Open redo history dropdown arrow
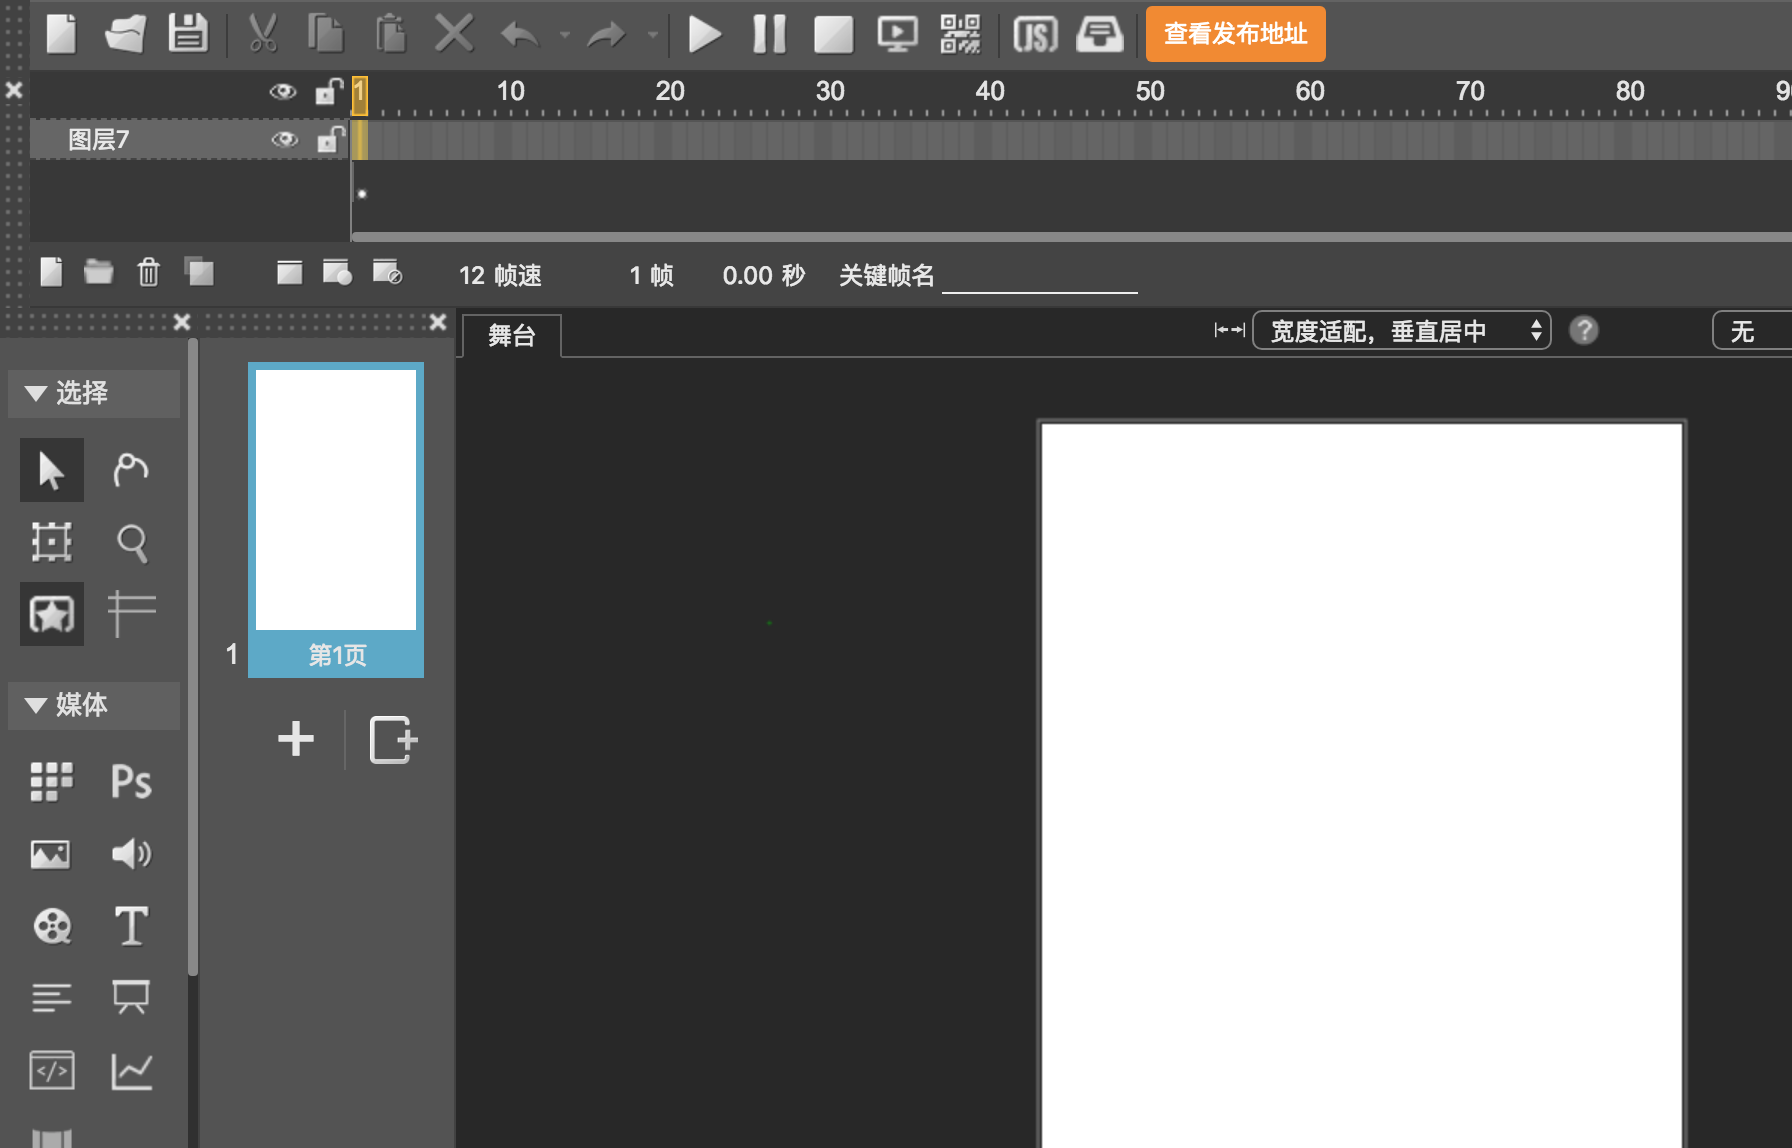Screen dimensions: 1792x1148 (x=652, y=36)
